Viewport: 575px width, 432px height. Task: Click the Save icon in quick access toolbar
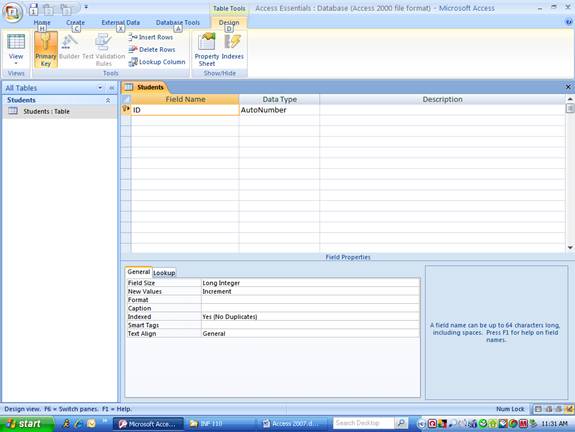(x=33, y=9)
